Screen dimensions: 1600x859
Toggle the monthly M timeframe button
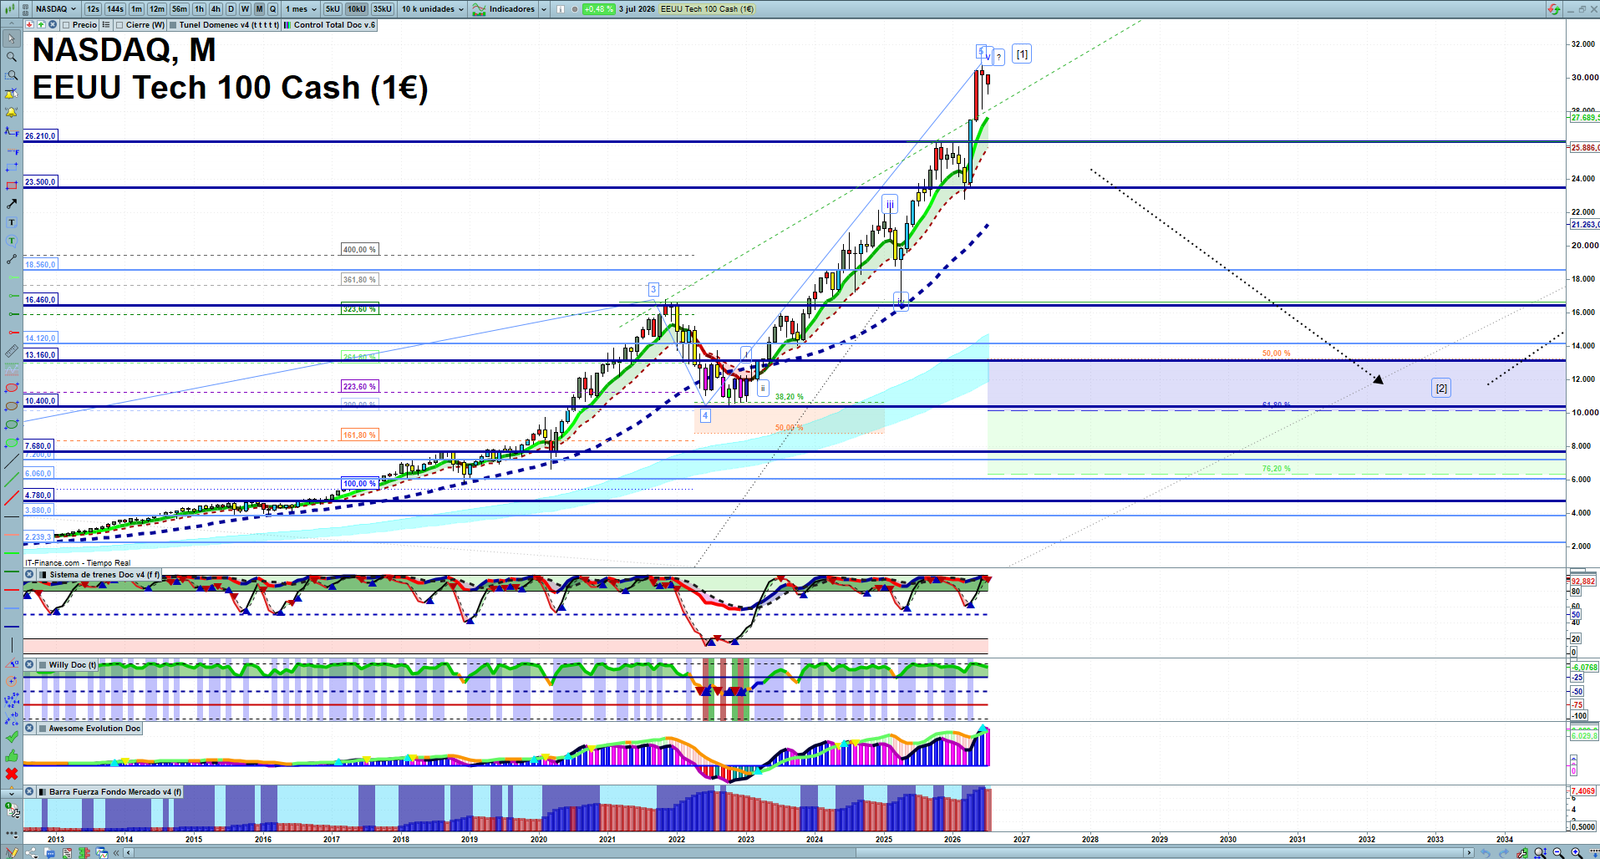pyautogui.click(x=259, y=9)
